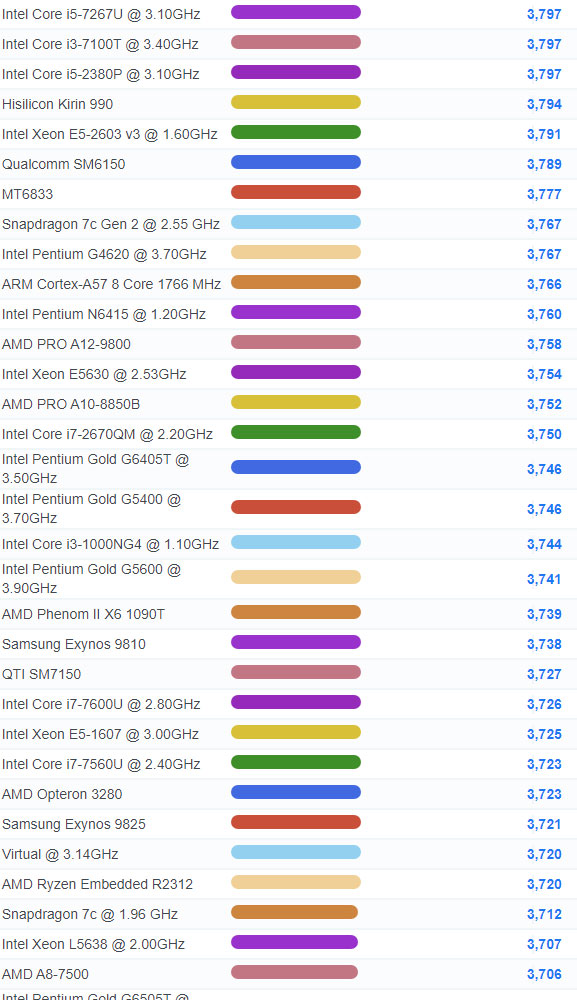Viewport: 577px width, 1000px height.
Task: Click the score 3,706 for AMD A8-7500
Action: pos(544,974)
